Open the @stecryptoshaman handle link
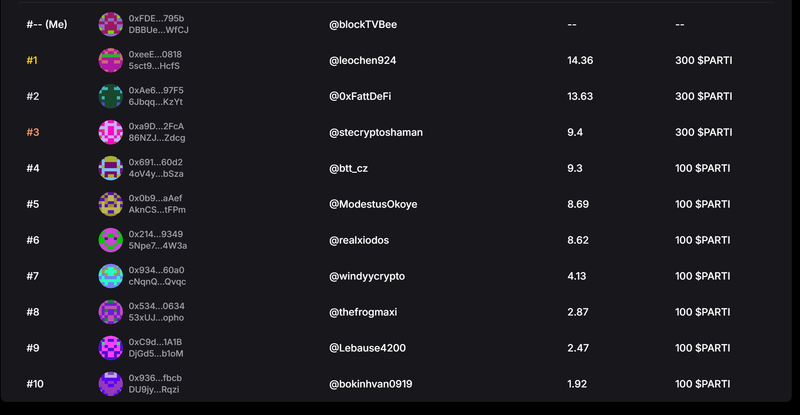Viewport: 800px width, 415px height. [x=376, y=132]
